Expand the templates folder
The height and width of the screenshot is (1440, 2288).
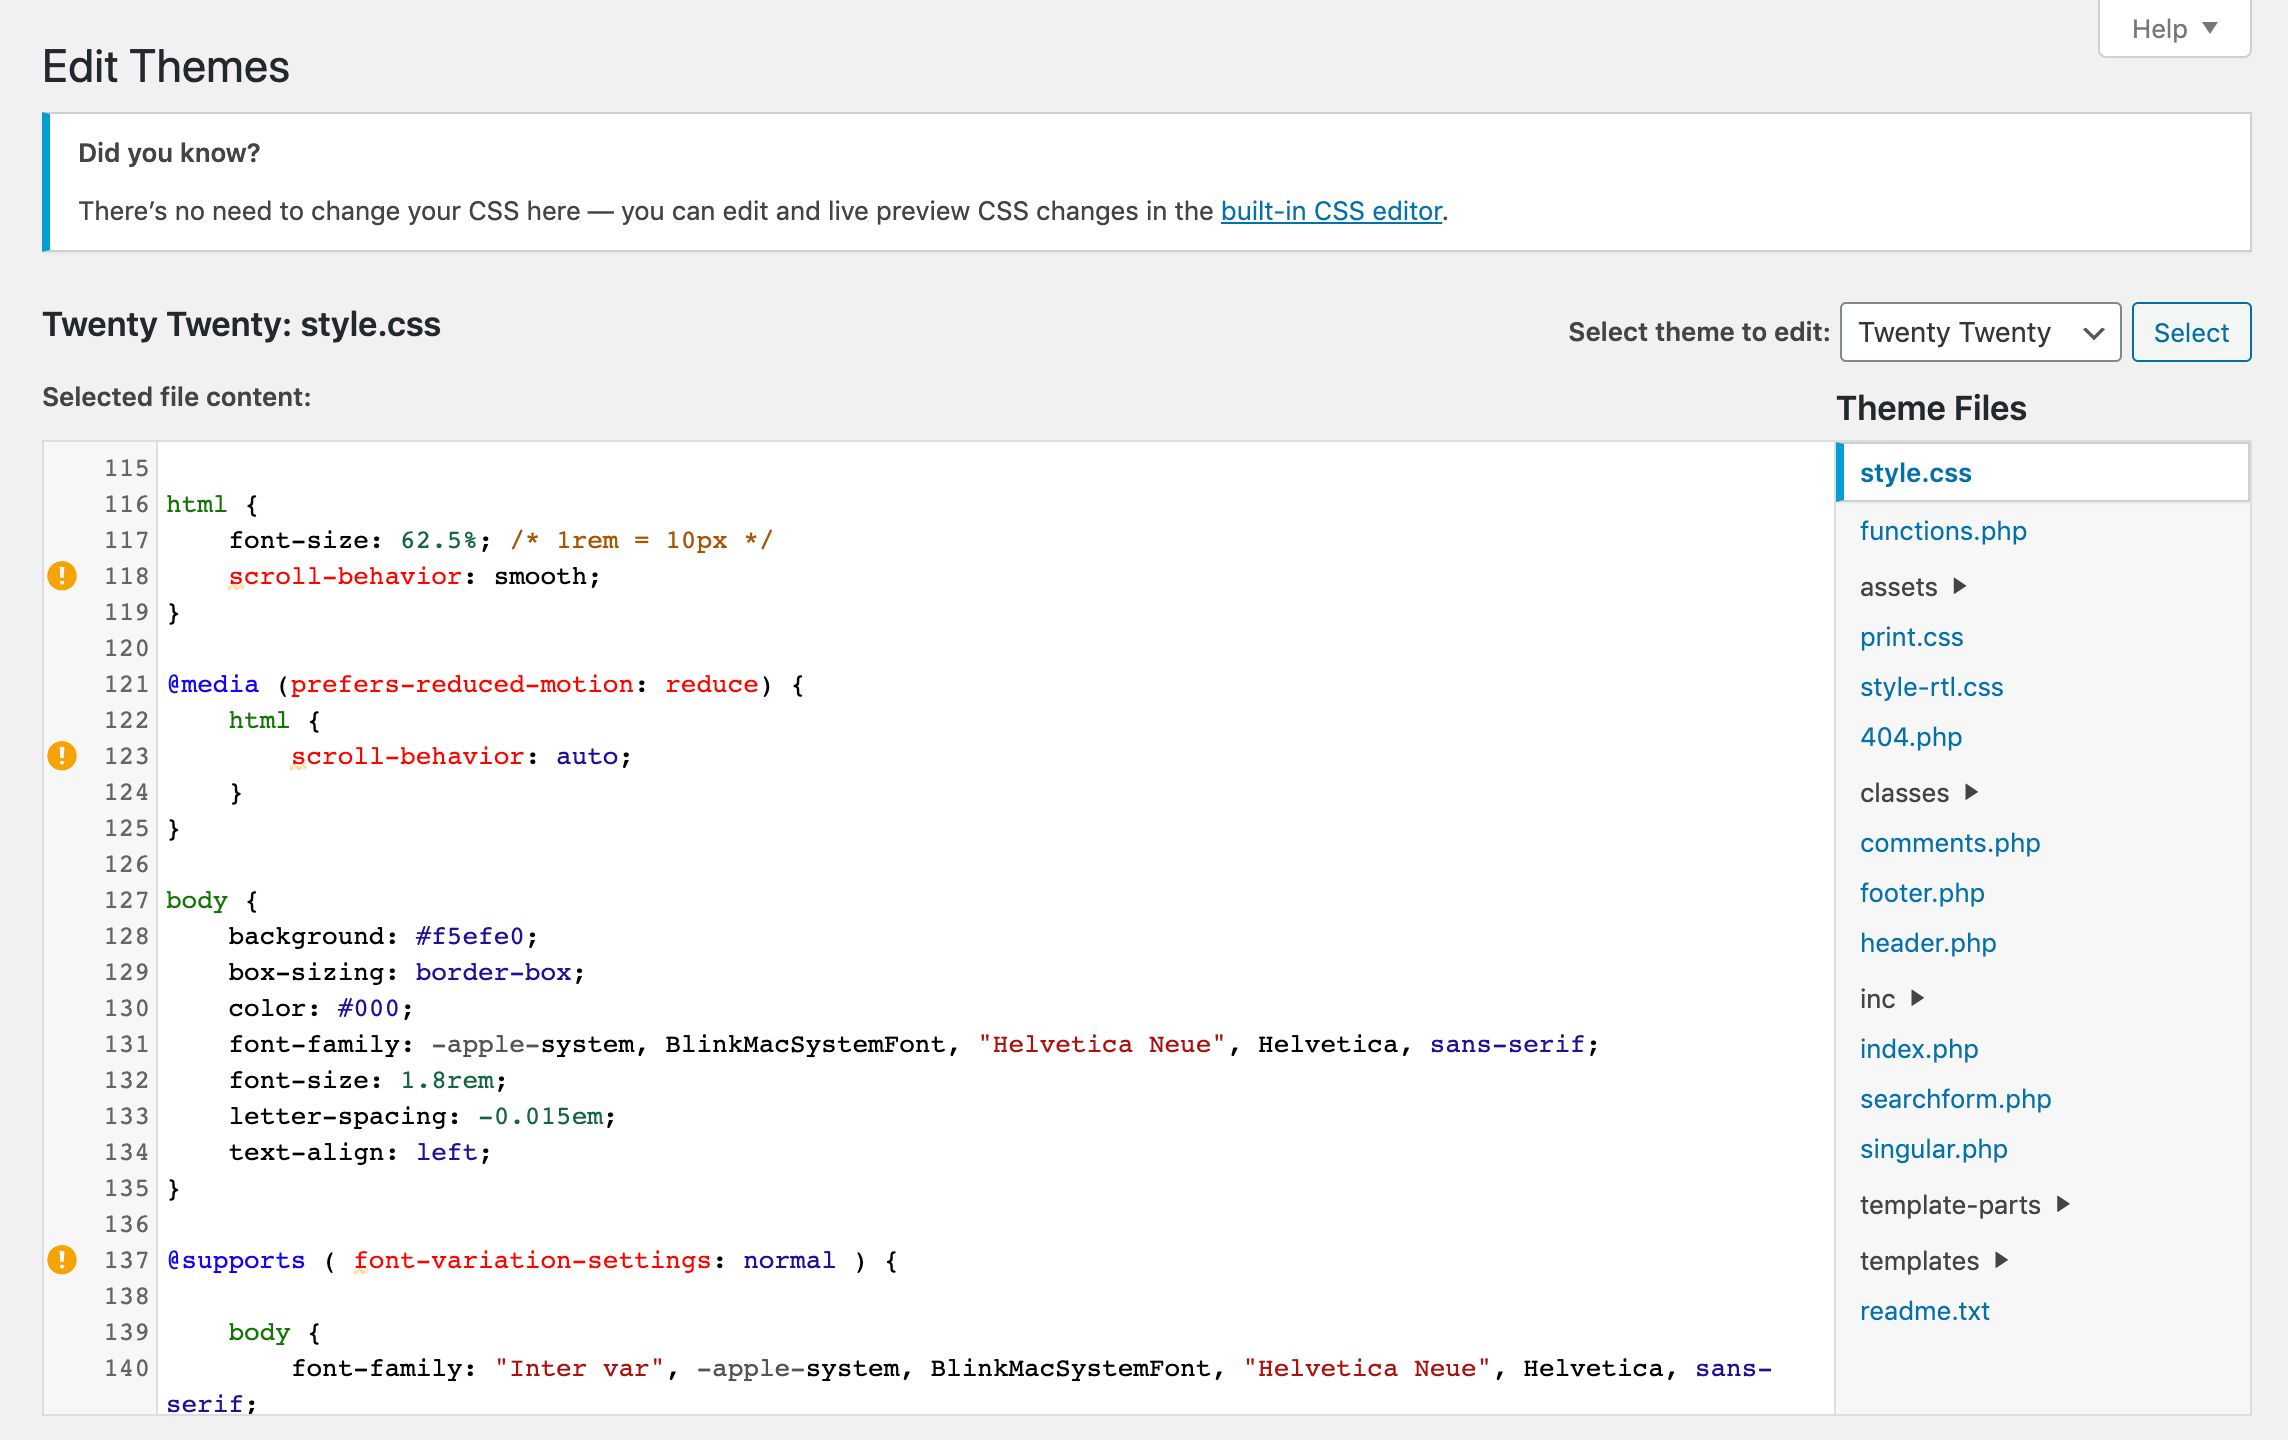pyautogui.click(x=1933, y=1261)
